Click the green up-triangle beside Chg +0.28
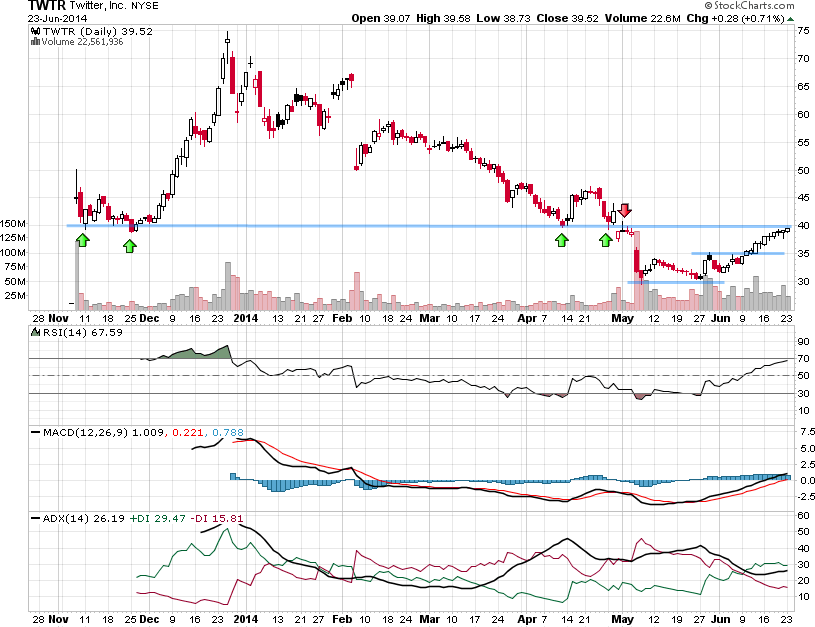Image resolution: width=815 pixels, height=627 pixels. (791, 19)
